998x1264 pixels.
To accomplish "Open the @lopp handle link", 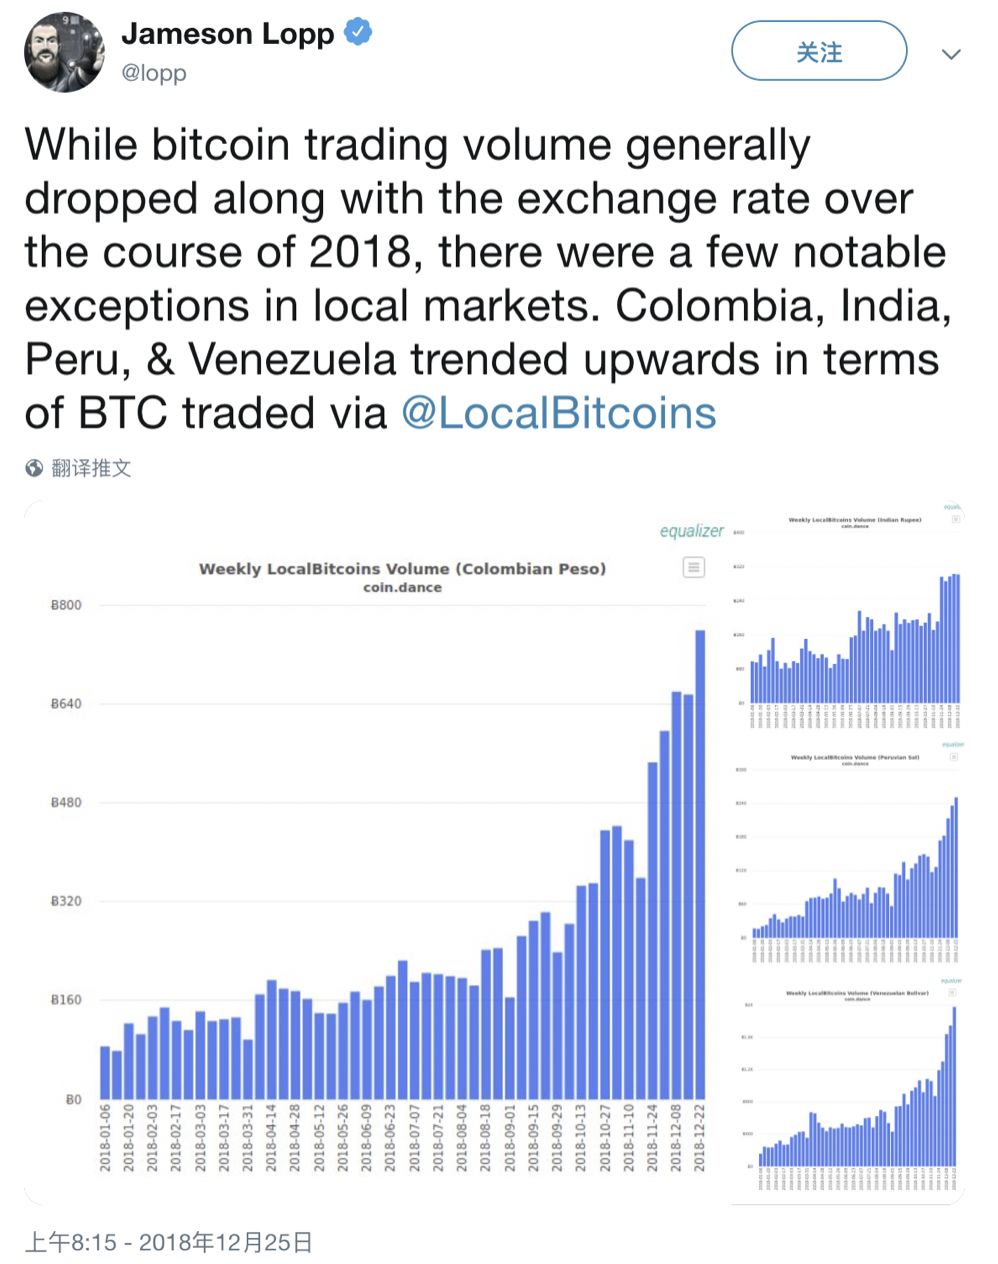I will [154, 73].
